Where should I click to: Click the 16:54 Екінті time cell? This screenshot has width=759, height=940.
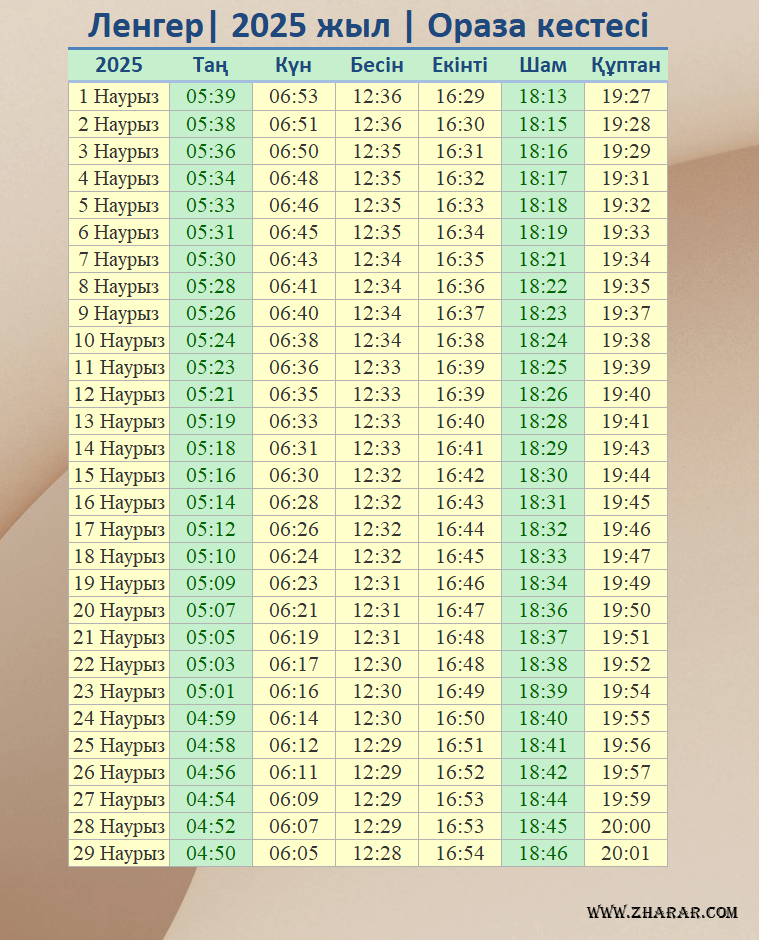click(x=460, y=853)
